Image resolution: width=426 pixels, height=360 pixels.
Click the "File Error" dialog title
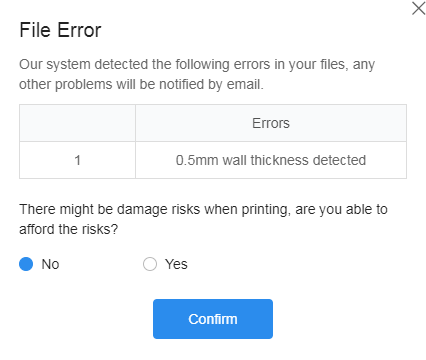(60, 30)
